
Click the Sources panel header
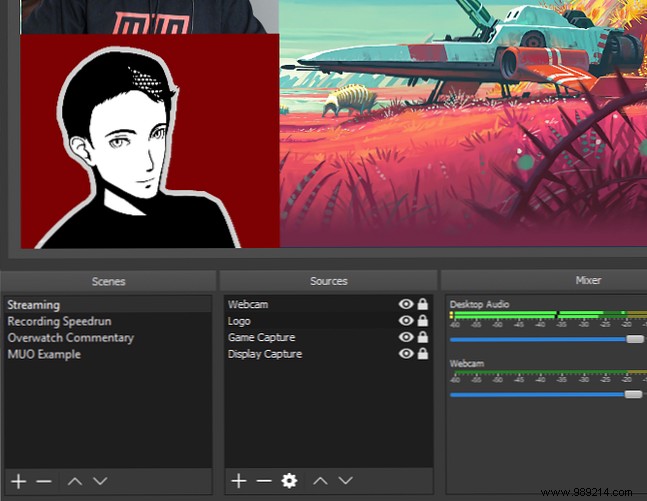click(x=328, y=281)
